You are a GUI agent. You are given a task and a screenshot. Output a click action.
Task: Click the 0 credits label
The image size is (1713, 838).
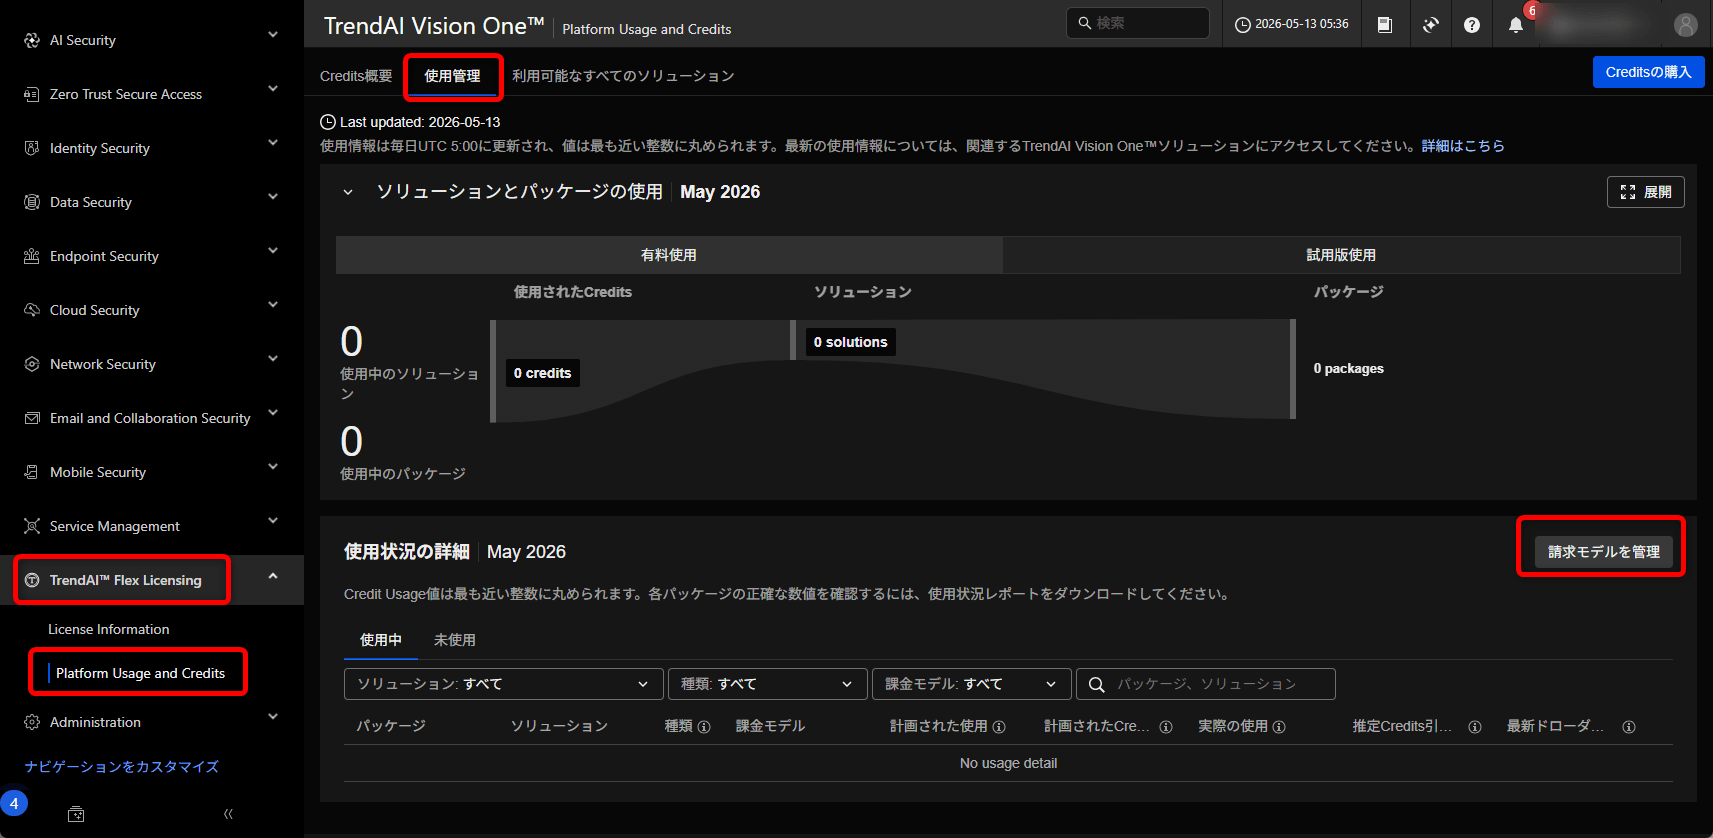pos(542,373)
